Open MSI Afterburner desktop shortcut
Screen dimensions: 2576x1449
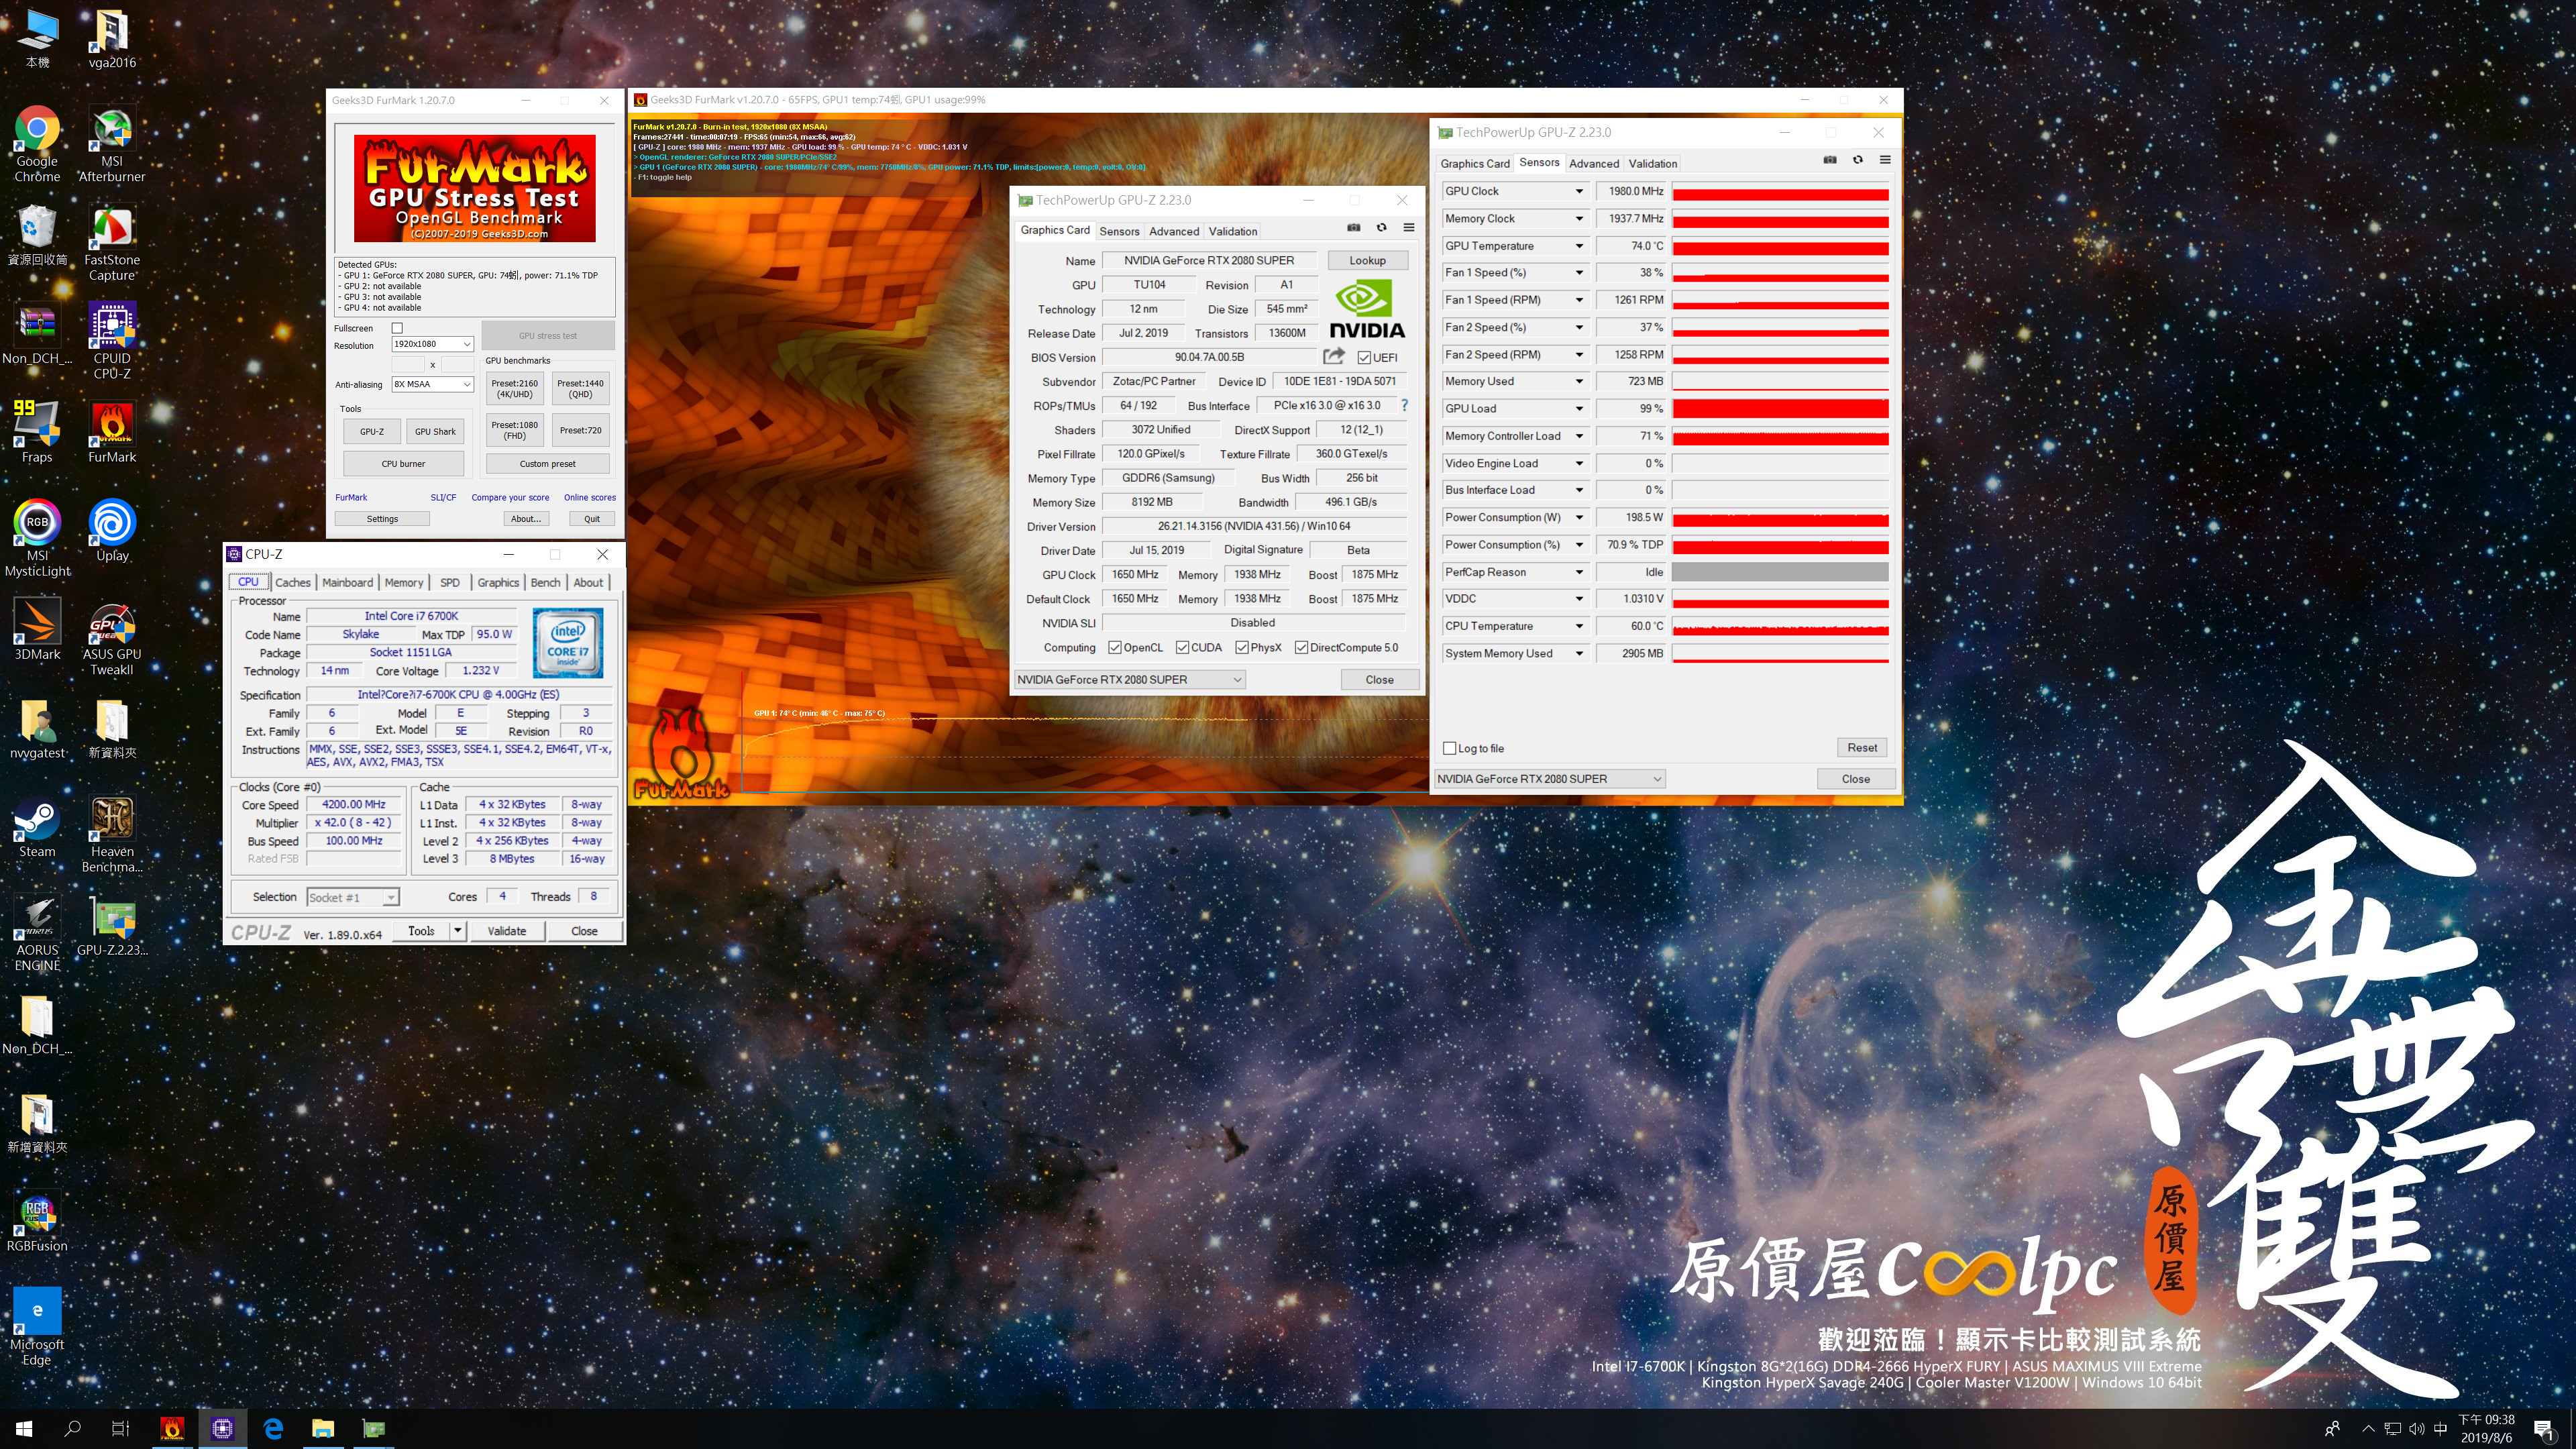click(112, 143)
